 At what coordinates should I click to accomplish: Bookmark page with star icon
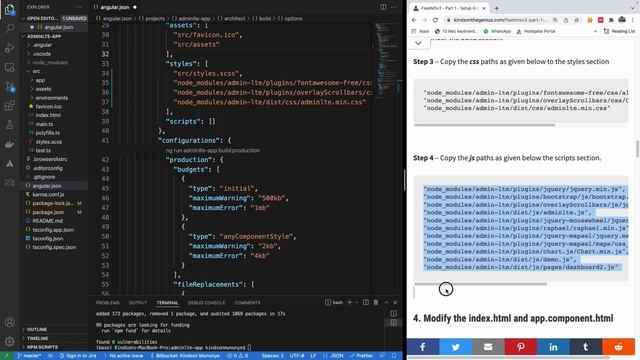(576, 20)
